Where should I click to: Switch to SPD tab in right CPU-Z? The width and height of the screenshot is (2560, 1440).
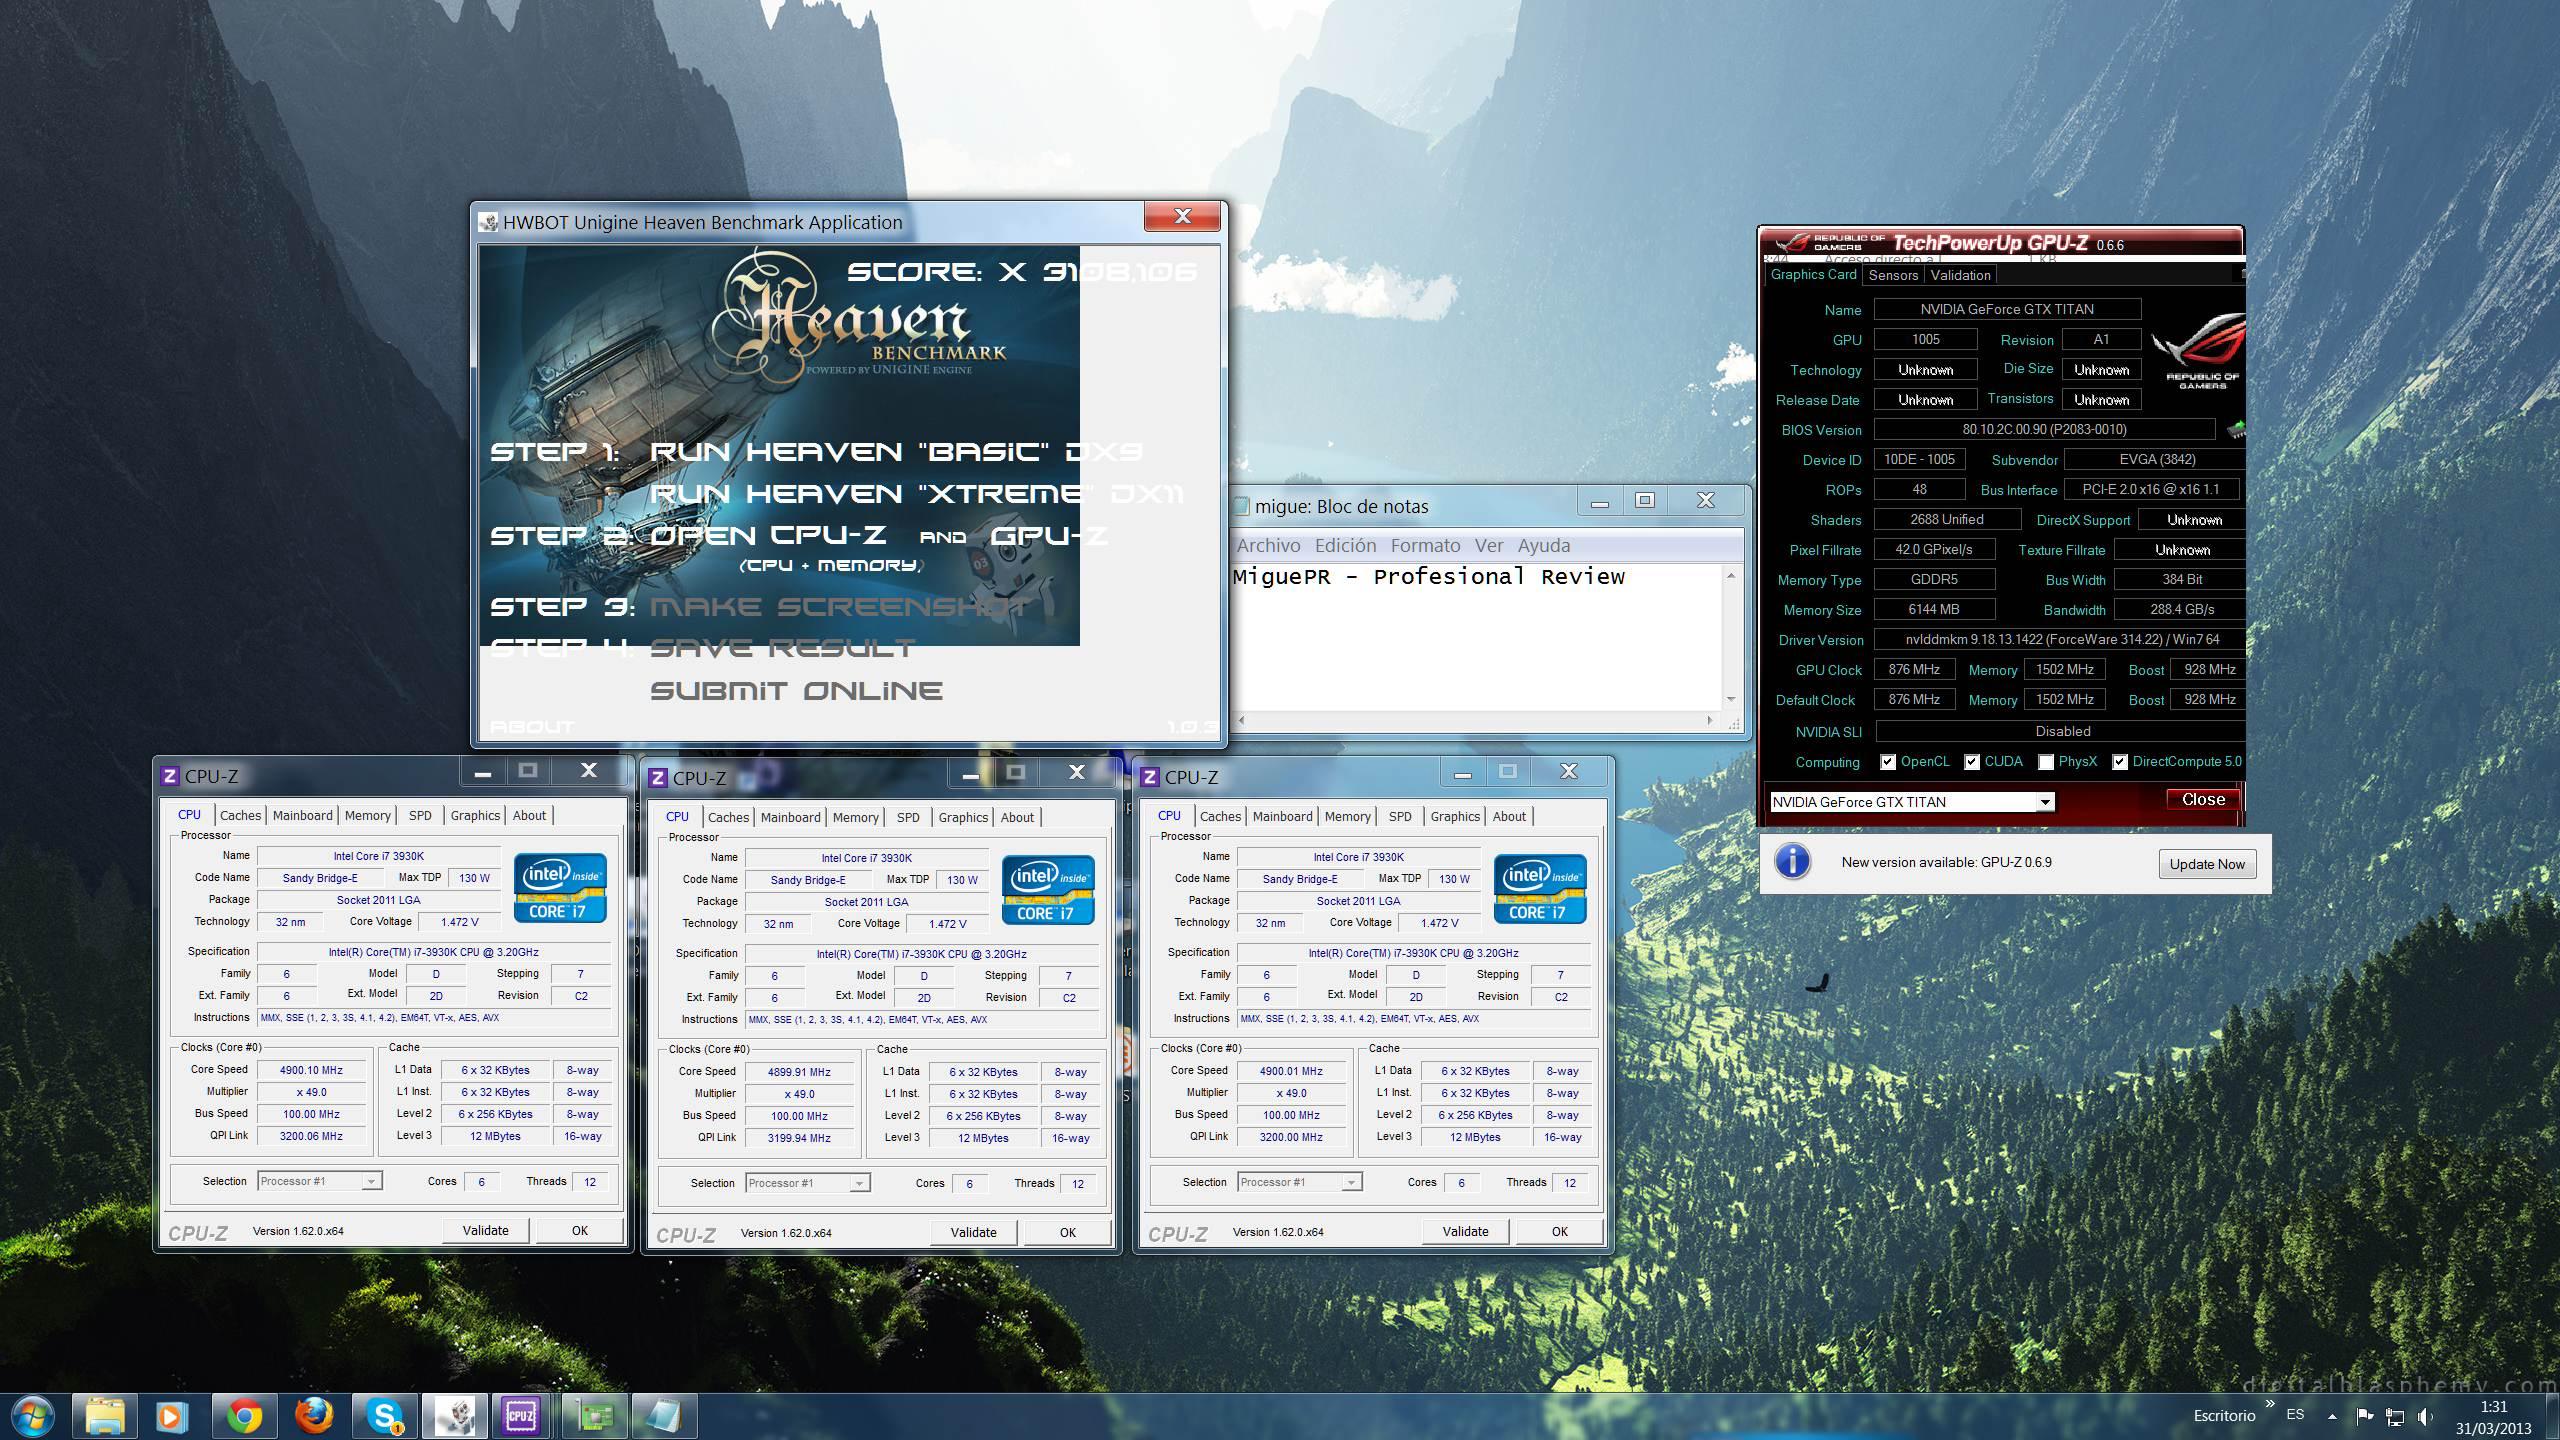(1400, 816)
